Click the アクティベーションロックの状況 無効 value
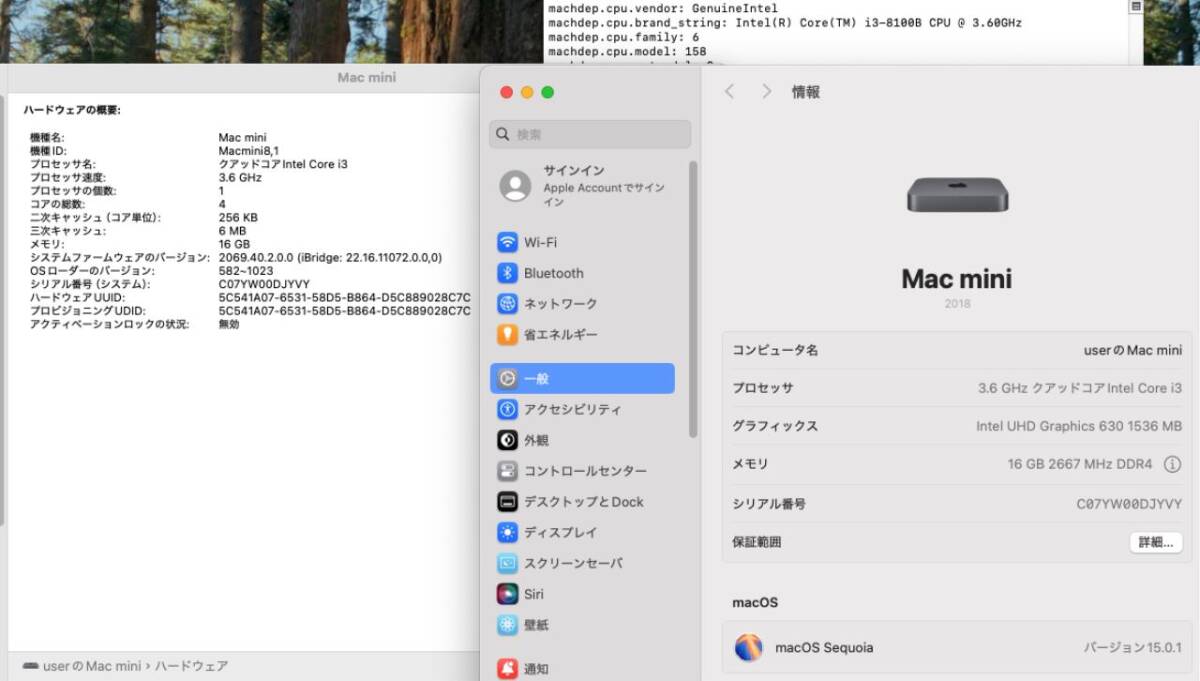 tap(229, 325)
